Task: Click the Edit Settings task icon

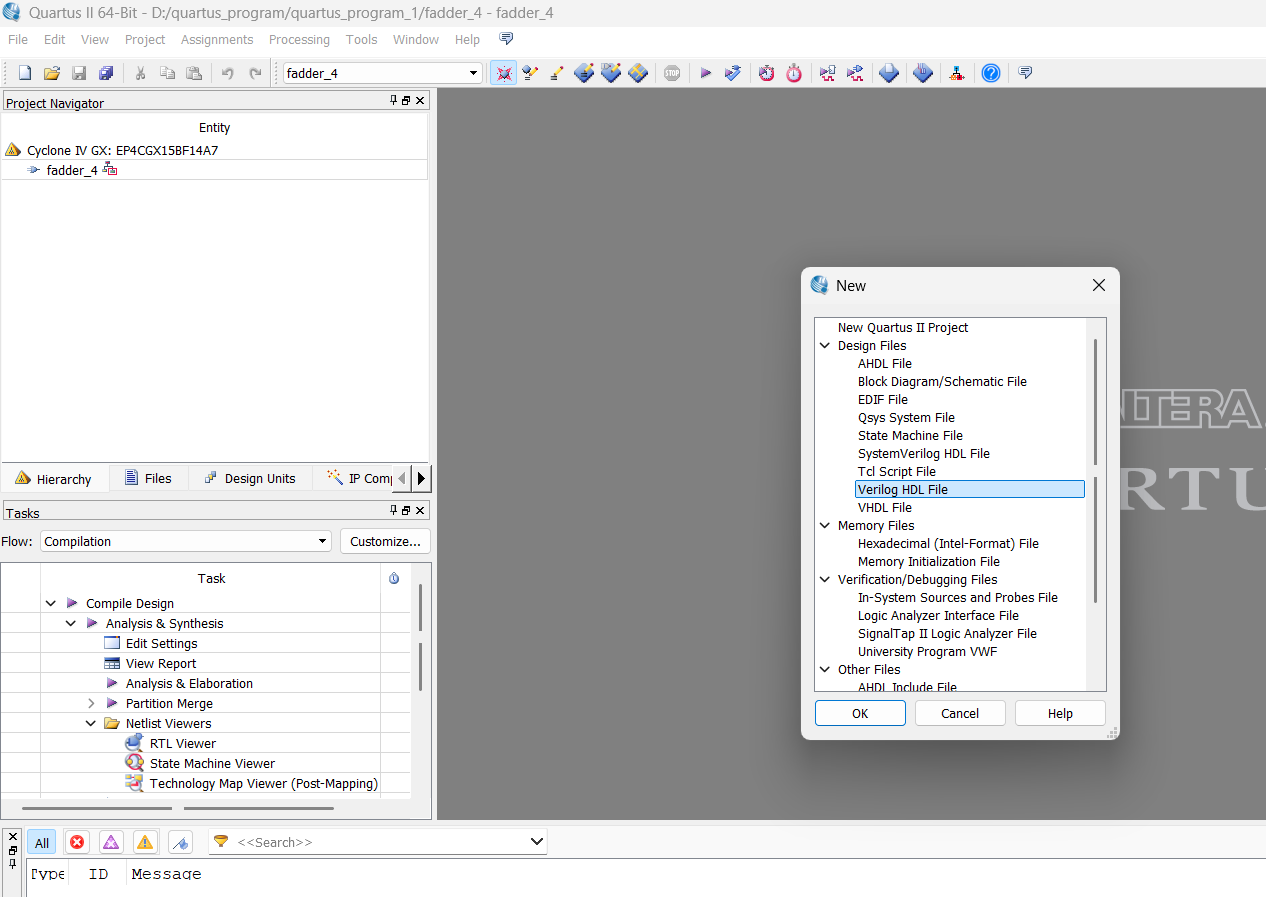Action: coord(112,643)
